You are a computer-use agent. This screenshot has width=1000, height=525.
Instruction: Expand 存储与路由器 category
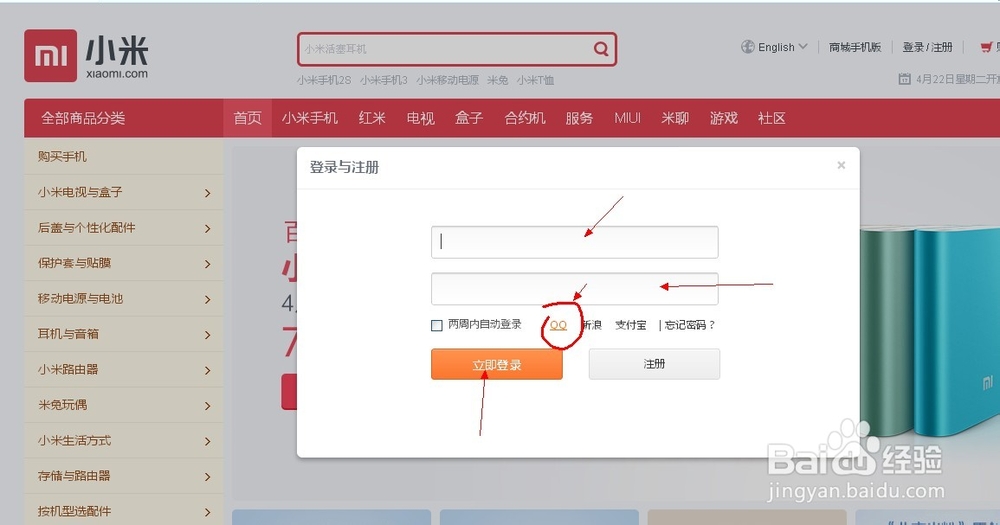(x=124, y=476)
